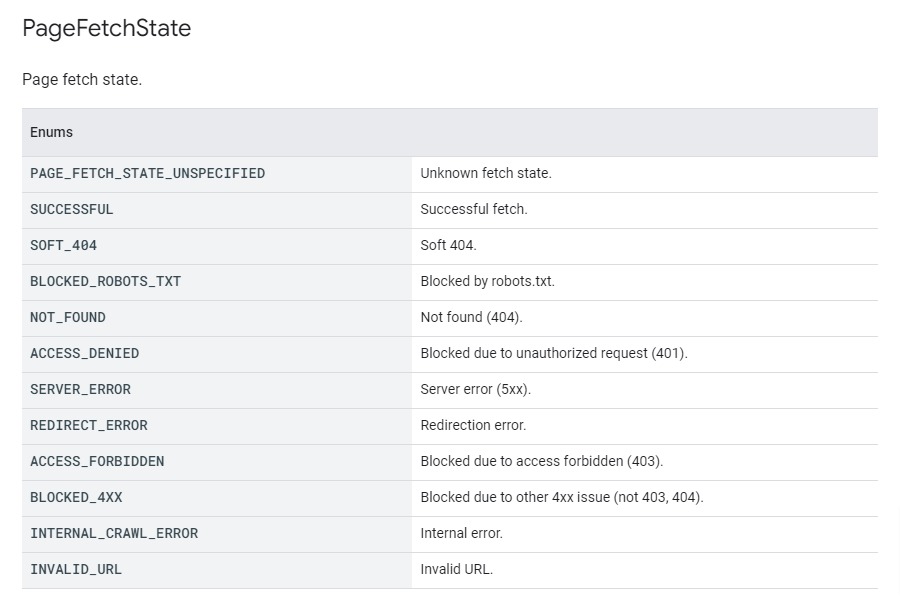Click the ACCESS_DENIED enum name
This screenshot has height=613, width=900.
point(84,354)
